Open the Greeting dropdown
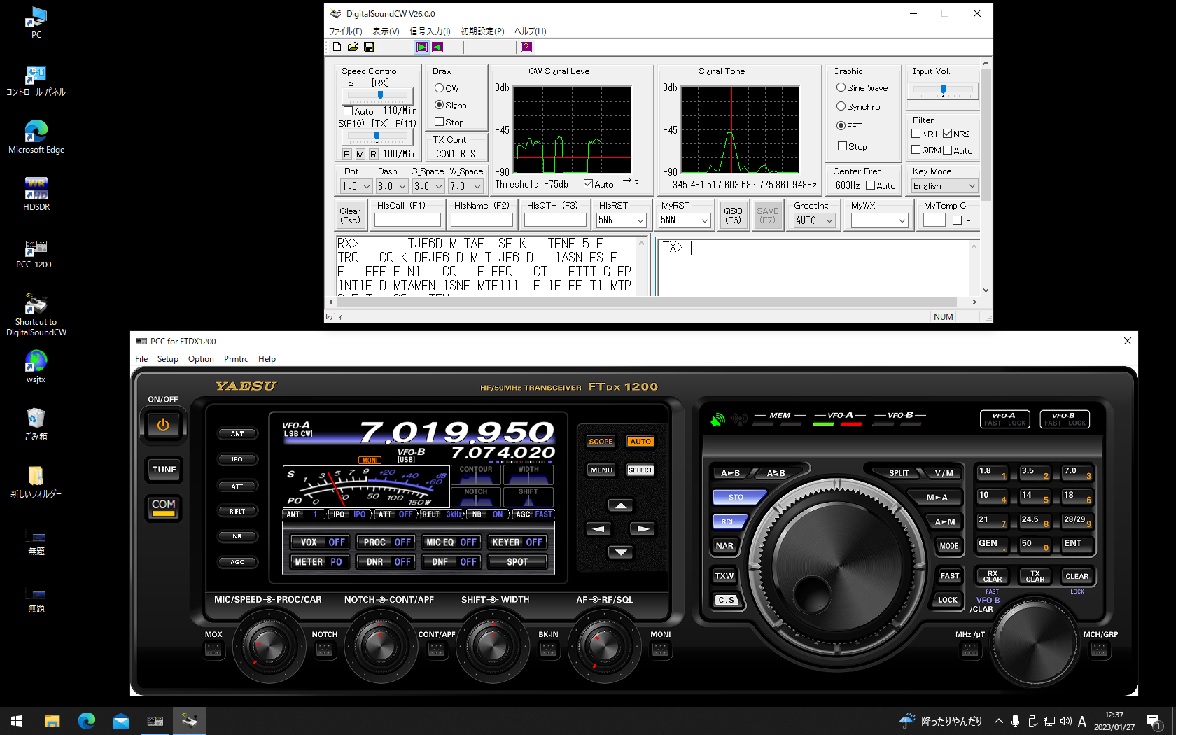 (814, 220)
